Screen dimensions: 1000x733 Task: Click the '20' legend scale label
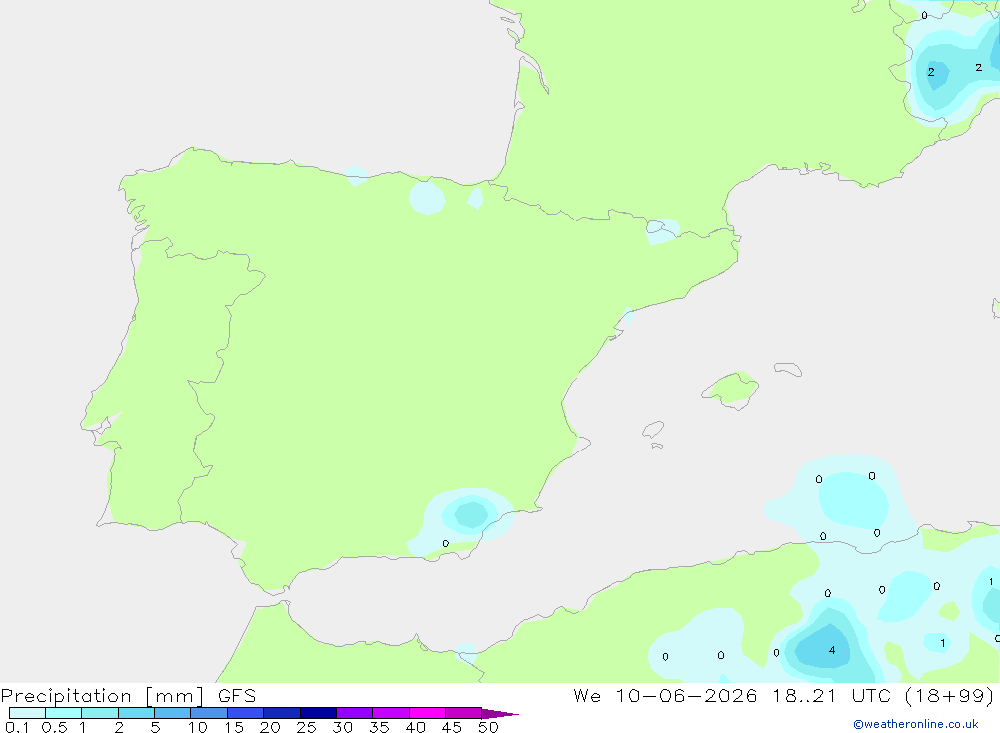click(x=270, y=727)
